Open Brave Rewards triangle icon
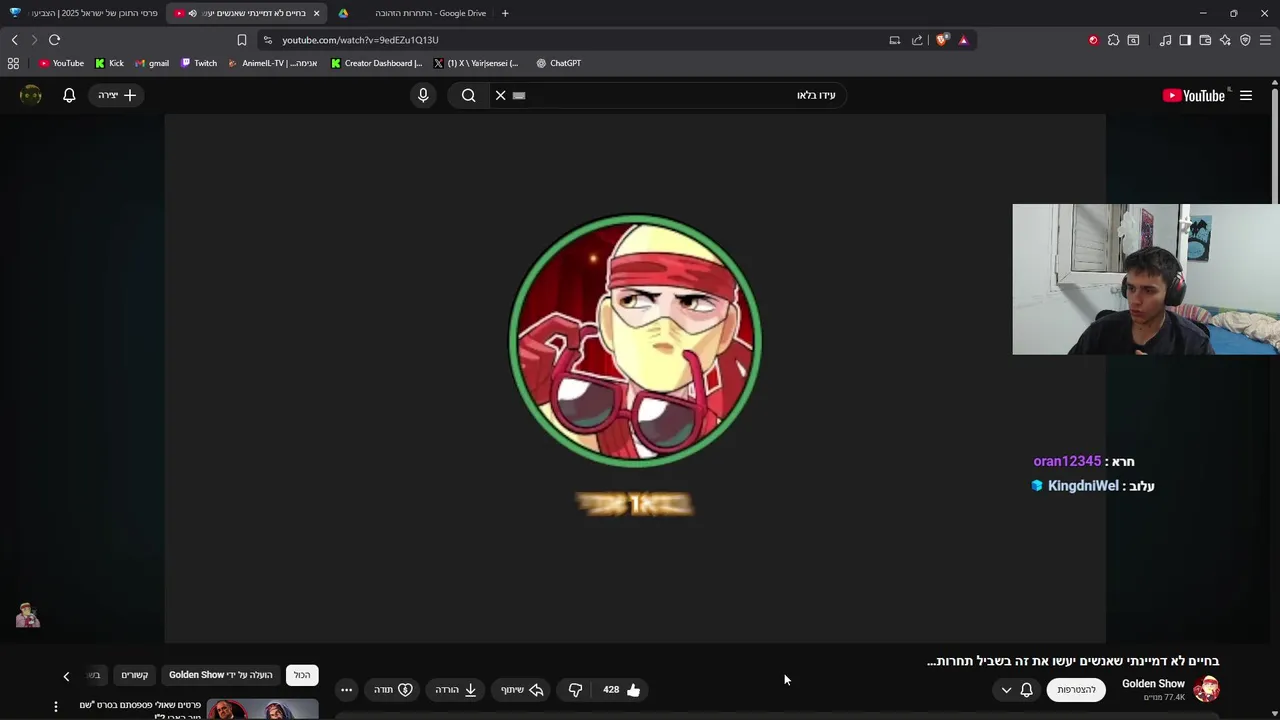Screen dimensions: 1280x720 tap(963, 40)
